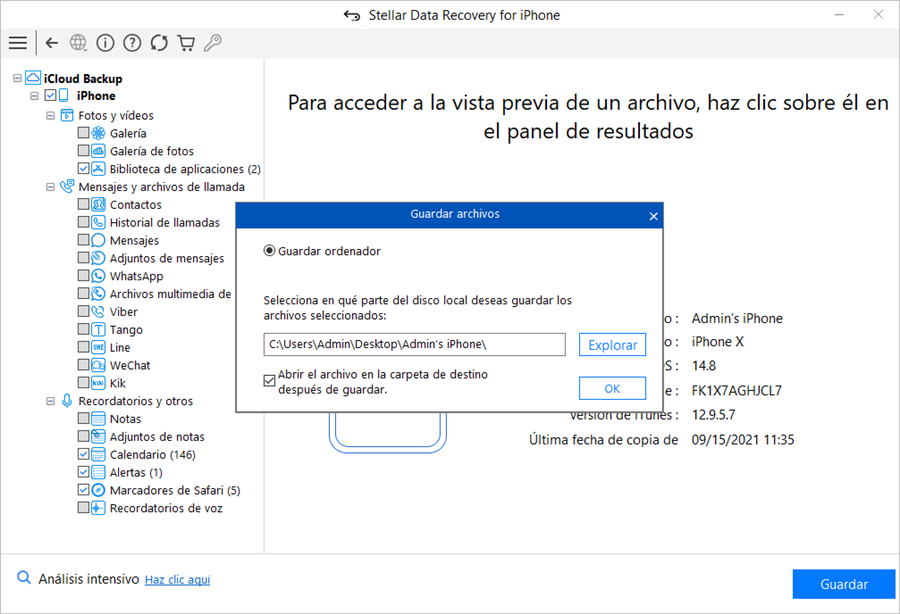Click the Line icon

pyautogui.click(x=99, y=347)
